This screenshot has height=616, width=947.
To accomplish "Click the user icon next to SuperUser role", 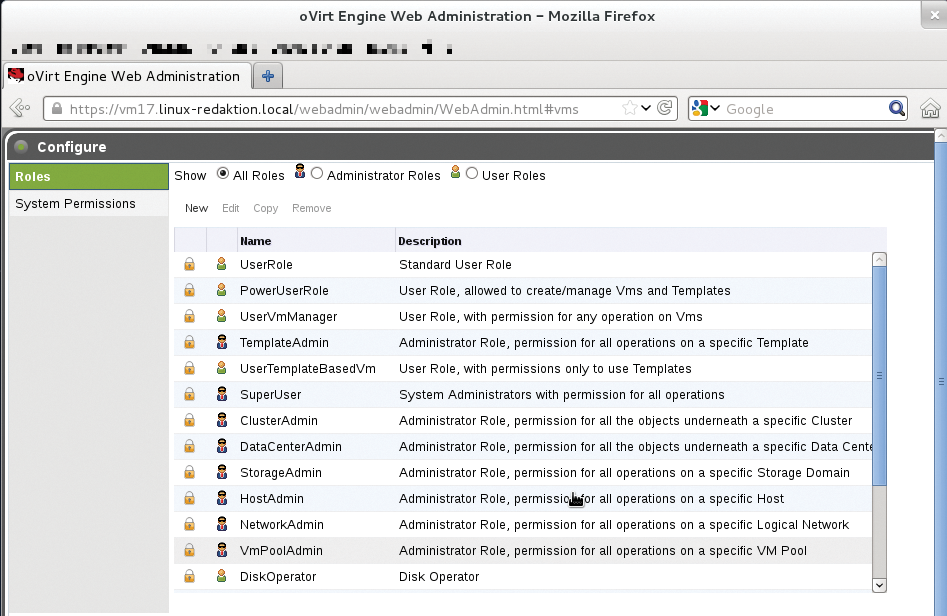I will click(x=220, y=394).
